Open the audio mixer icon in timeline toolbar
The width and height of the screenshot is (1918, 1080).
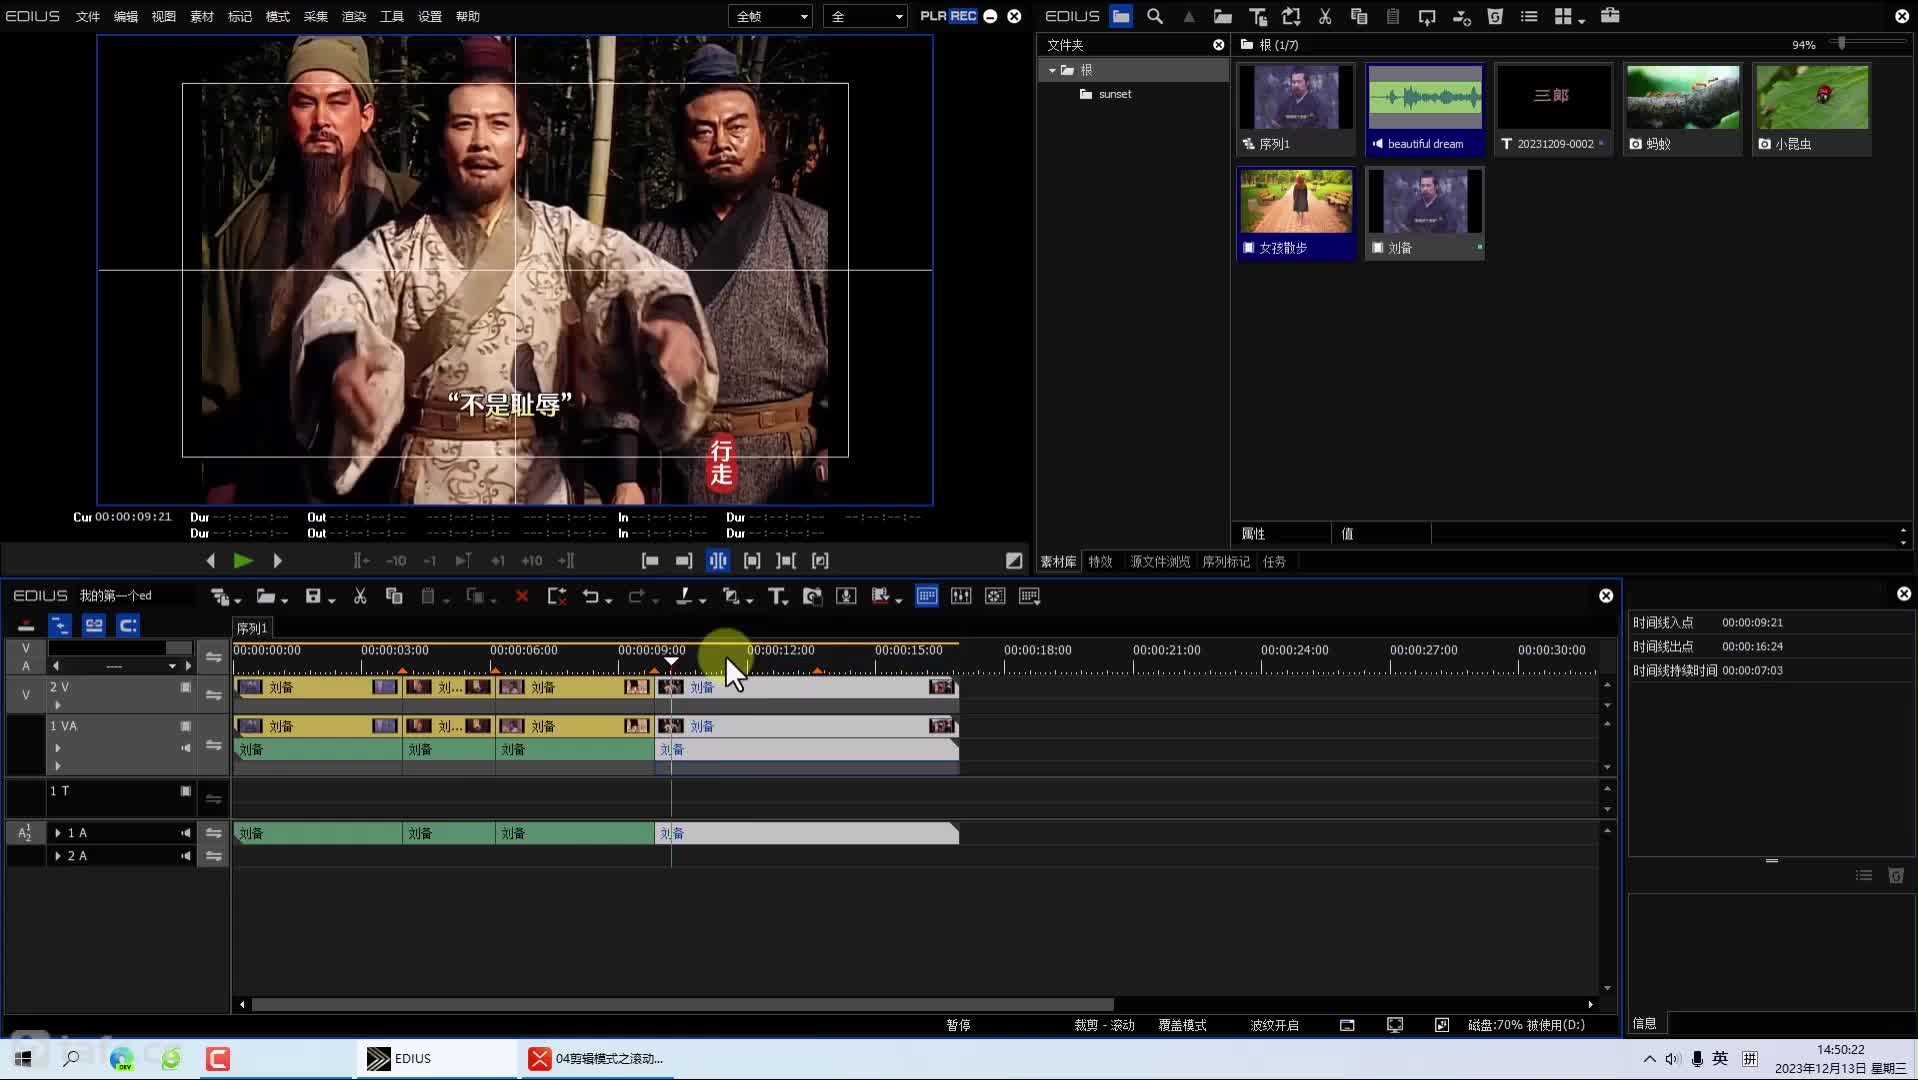[x=961, y=596]
